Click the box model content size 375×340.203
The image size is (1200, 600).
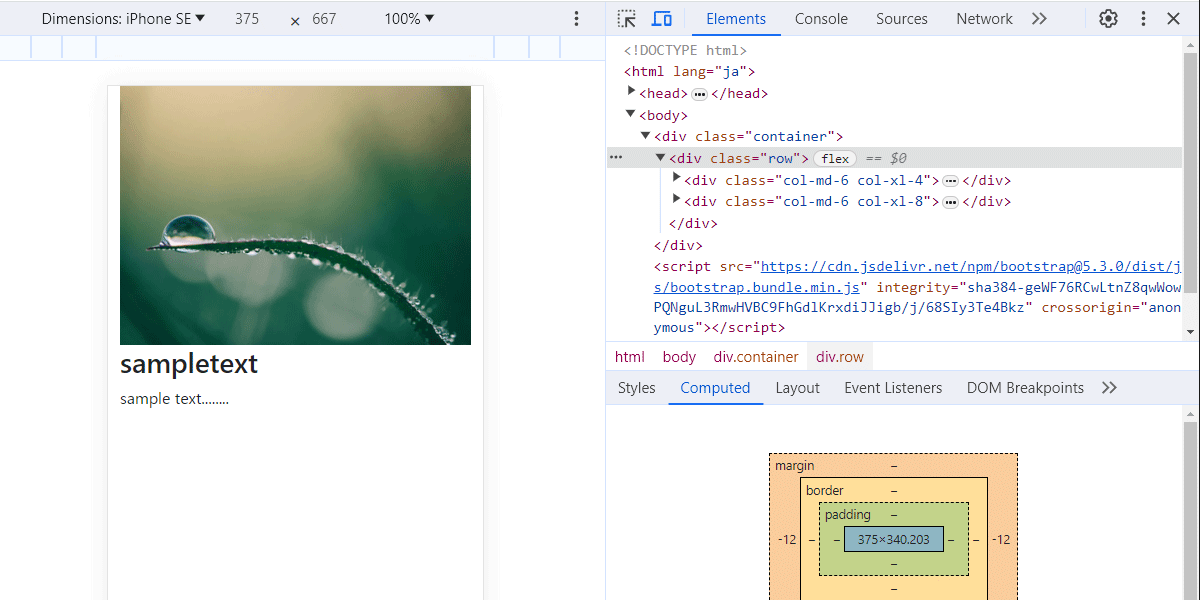[894, 539]
